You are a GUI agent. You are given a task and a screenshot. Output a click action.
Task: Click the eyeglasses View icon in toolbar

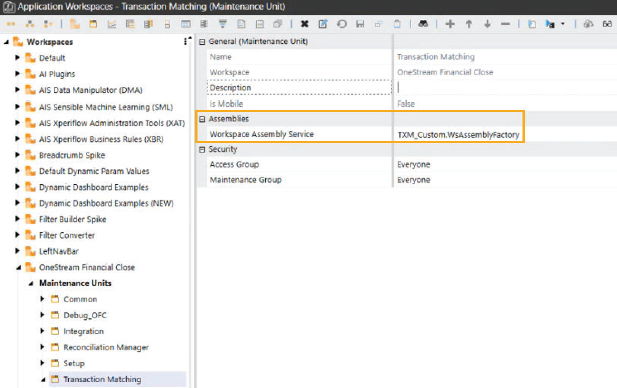[x=607, y=24]
